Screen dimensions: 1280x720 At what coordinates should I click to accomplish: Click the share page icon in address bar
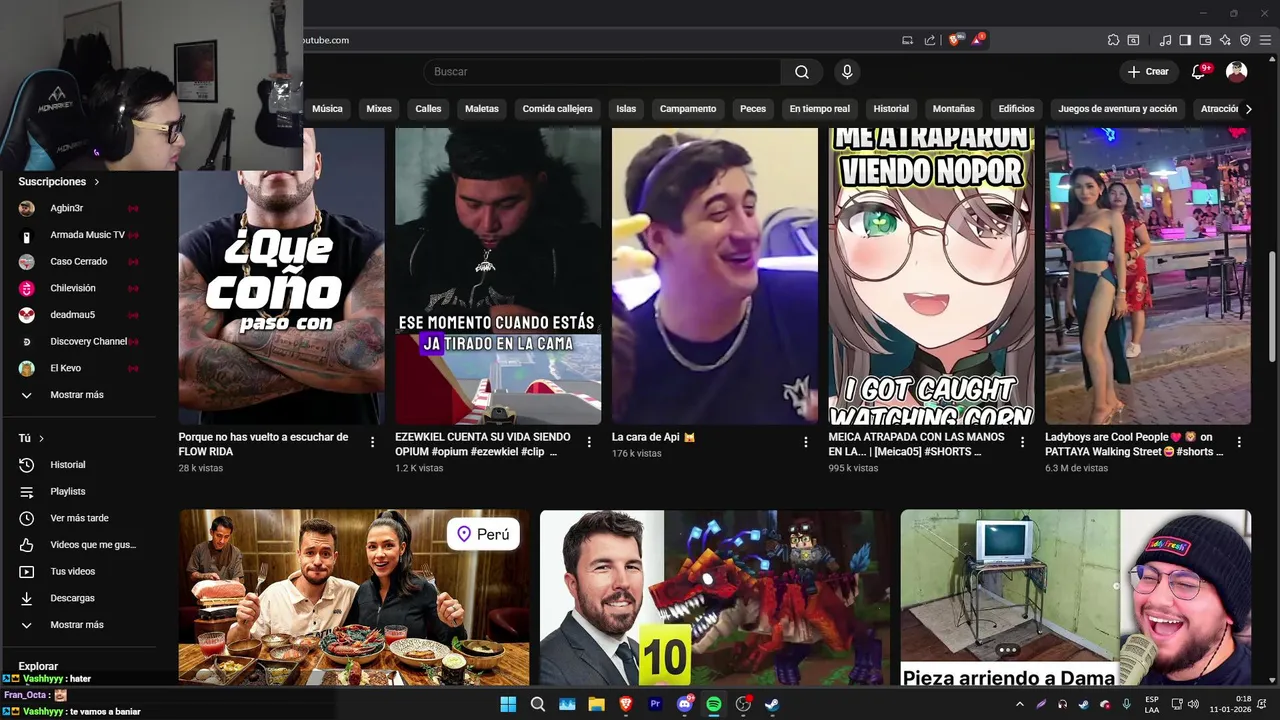tap(930, 40)
